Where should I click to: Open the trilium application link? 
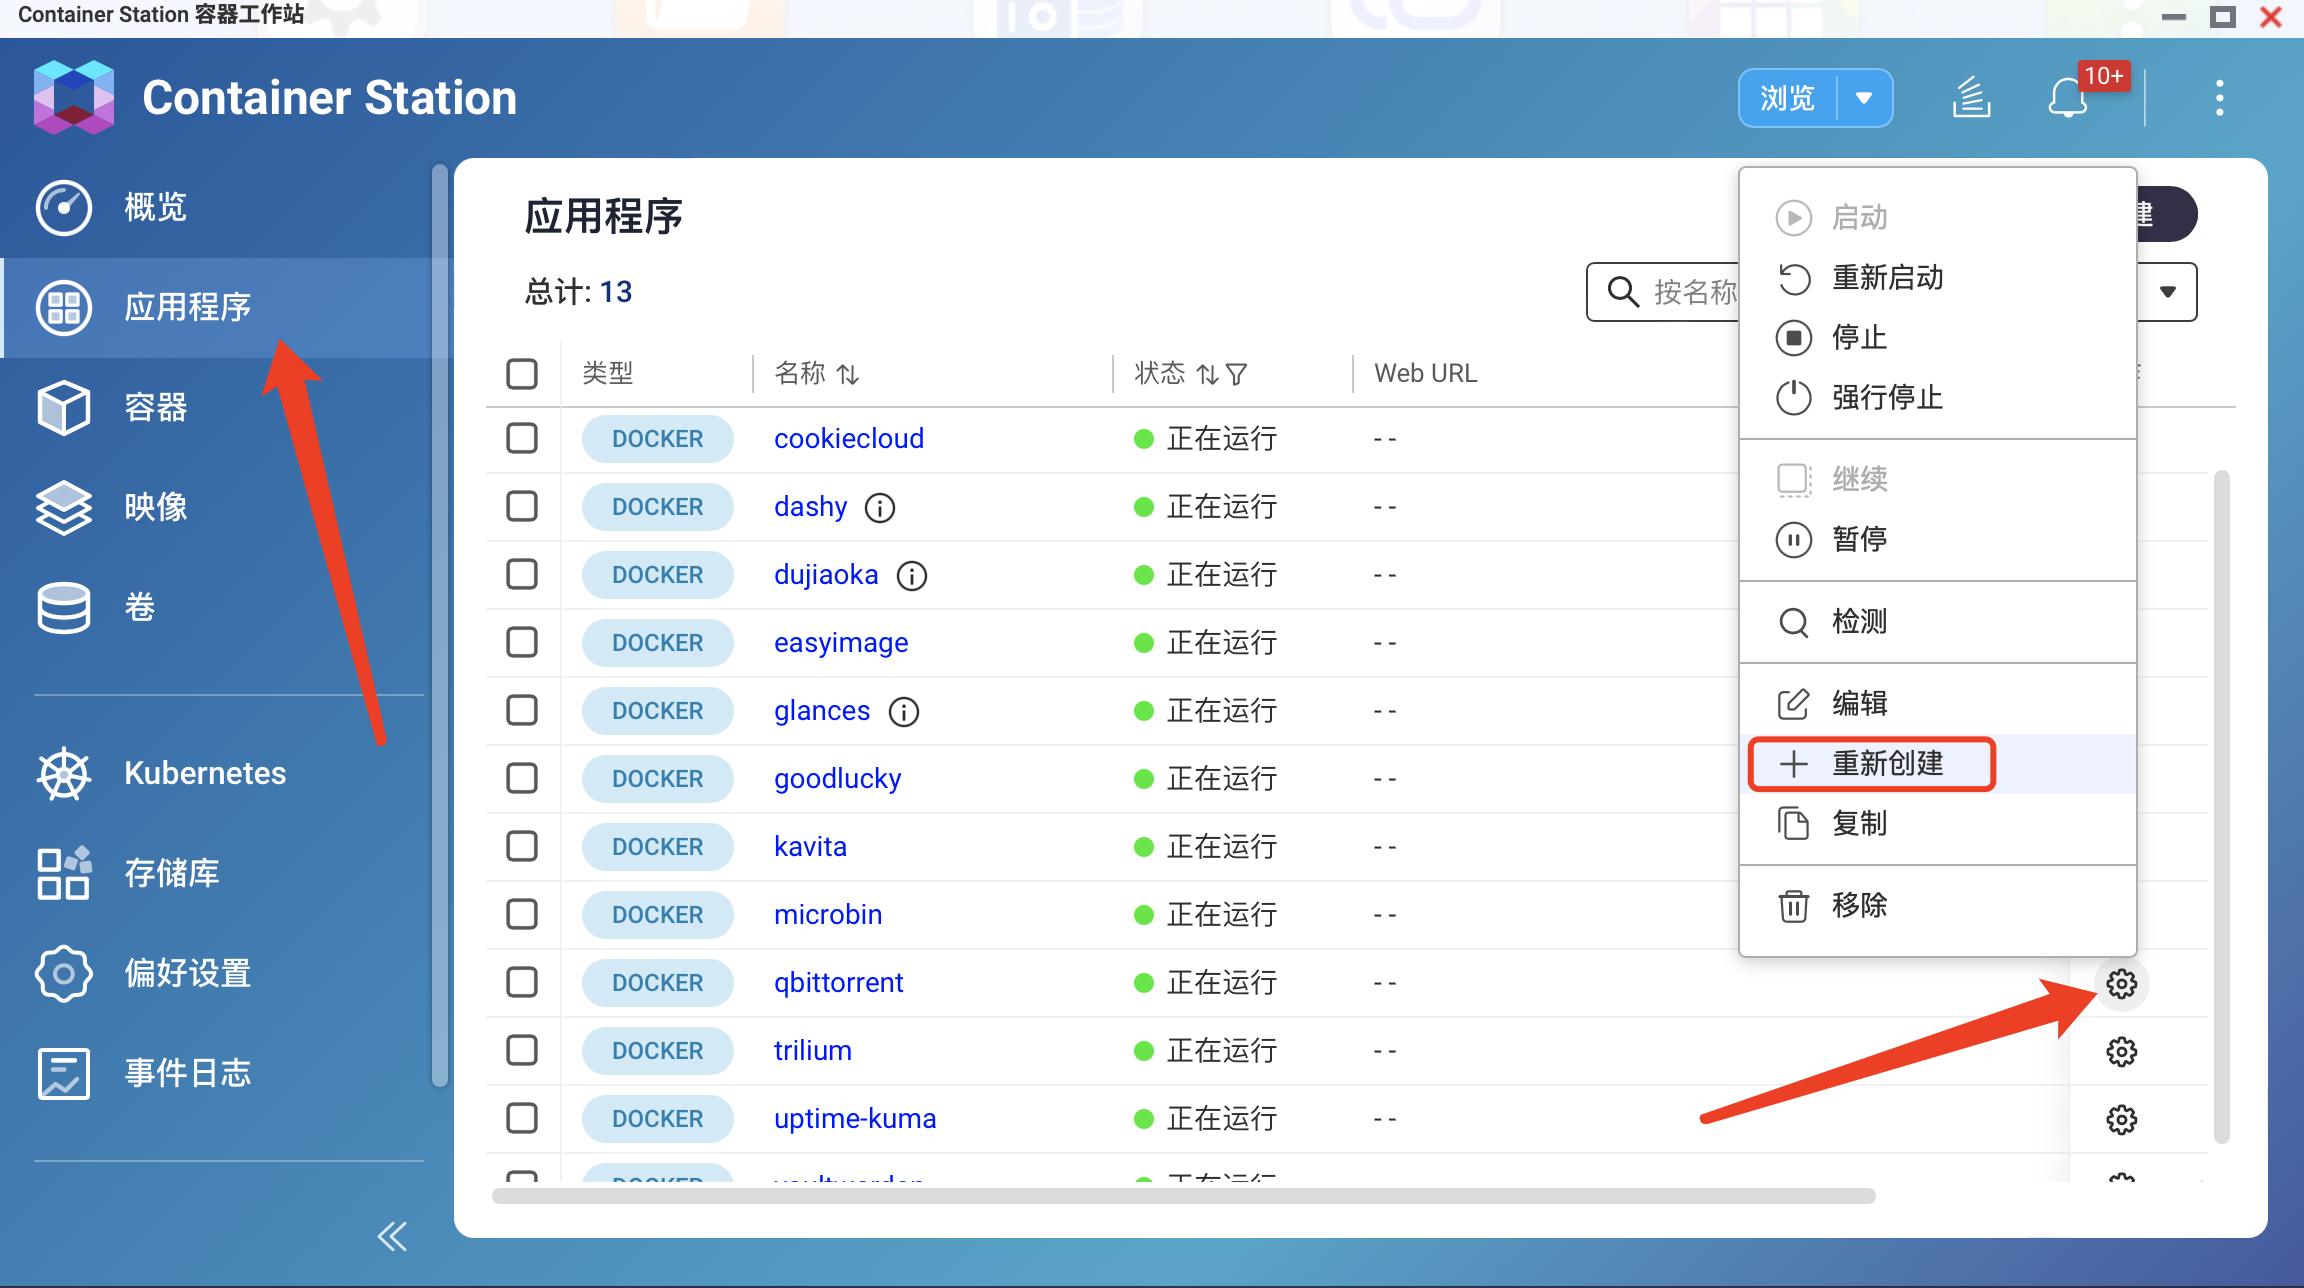pyautogui.click(x=812, y=1050)
